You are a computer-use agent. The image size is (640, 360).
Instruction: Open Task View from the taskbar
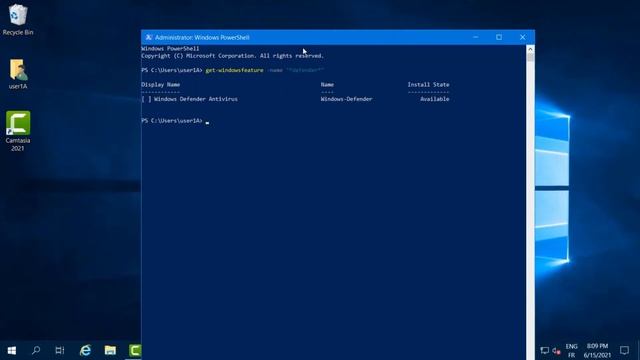click(x=60, y=350)
